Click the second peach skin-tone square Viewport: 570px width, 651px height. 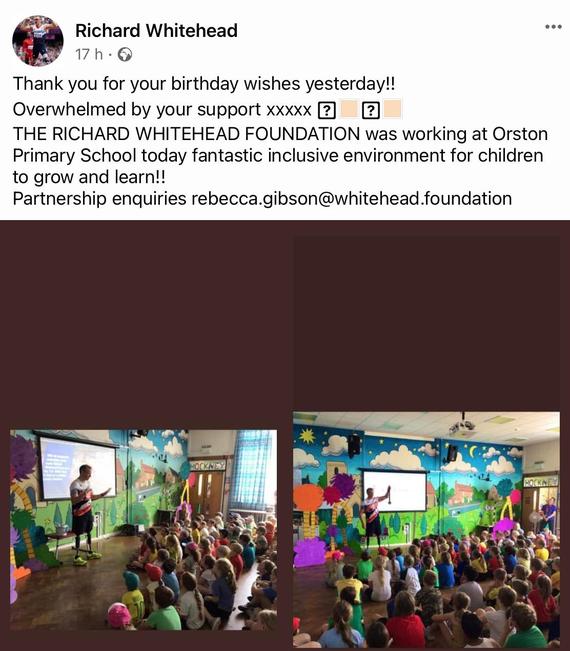[x=393, y=109]
